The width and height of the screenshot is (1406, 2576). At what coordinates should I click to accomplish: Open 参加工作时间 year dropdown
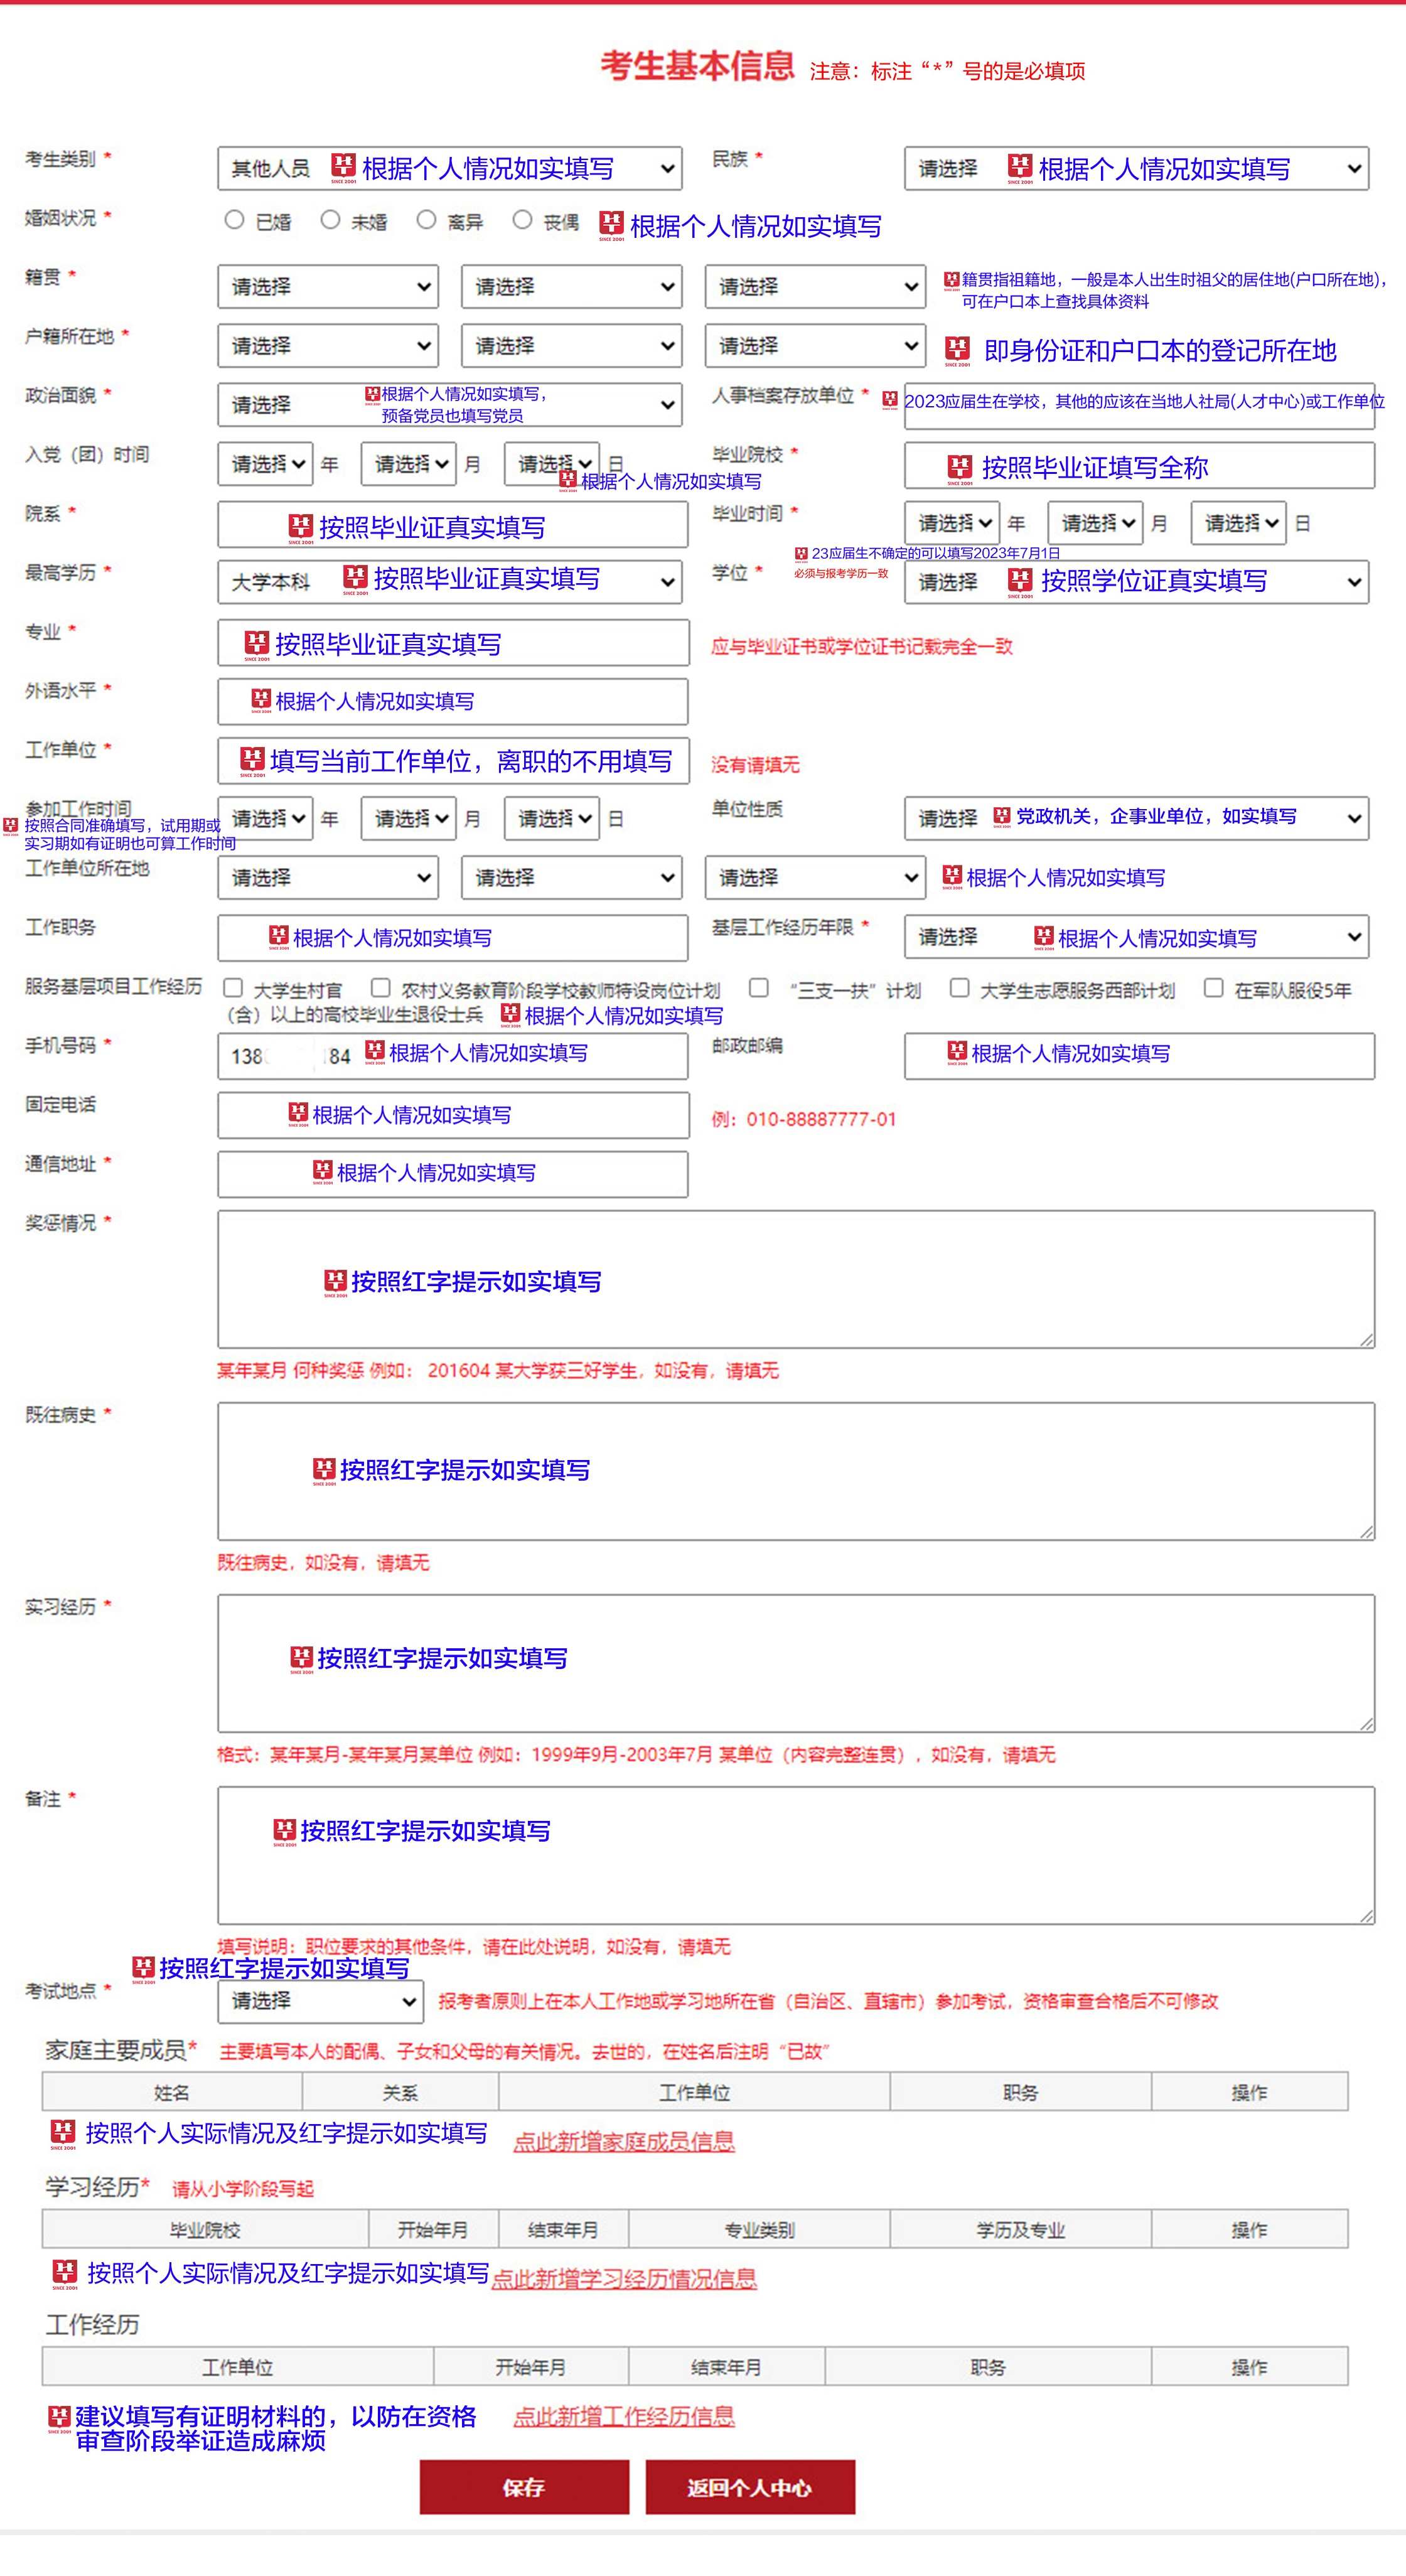(x=265, y=818)
